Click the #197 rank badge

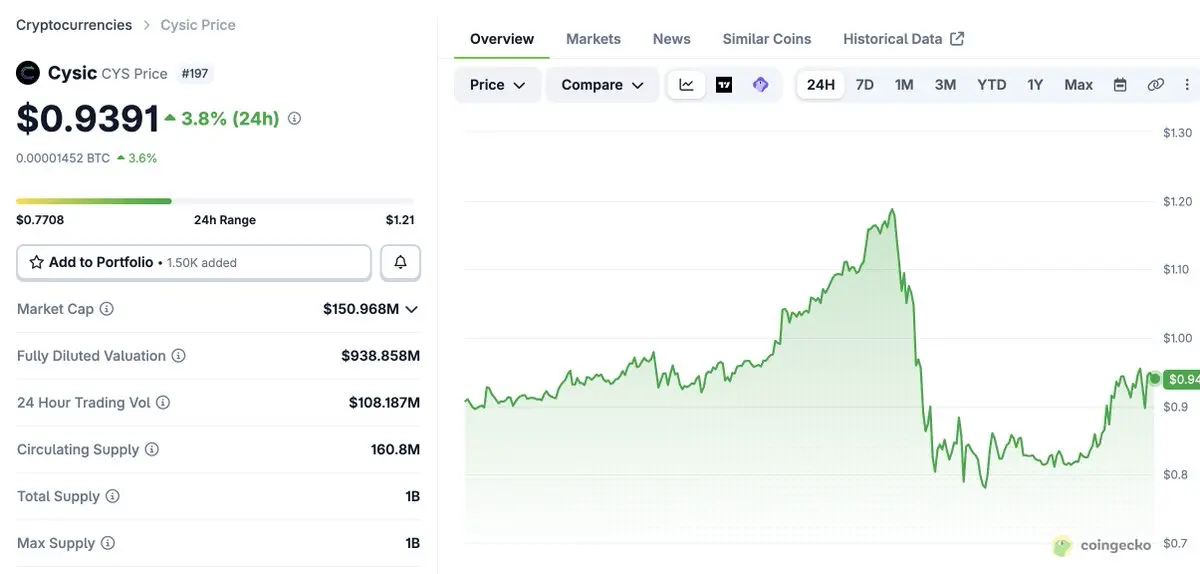pos(195,74)
